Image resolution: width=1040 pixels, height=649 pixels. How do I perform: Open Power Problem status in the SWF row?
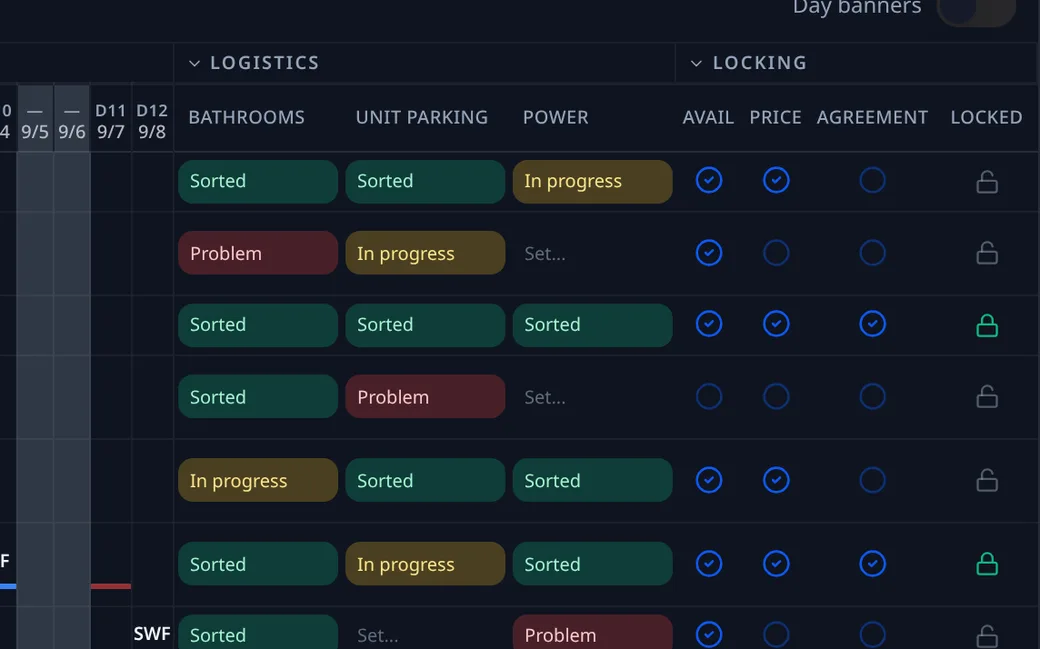click(592, 633)
